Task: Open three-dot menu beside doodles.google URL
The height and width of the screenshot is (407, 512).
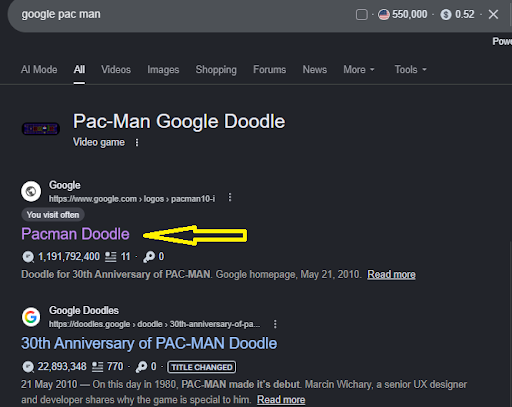Action: click(275, 324)
